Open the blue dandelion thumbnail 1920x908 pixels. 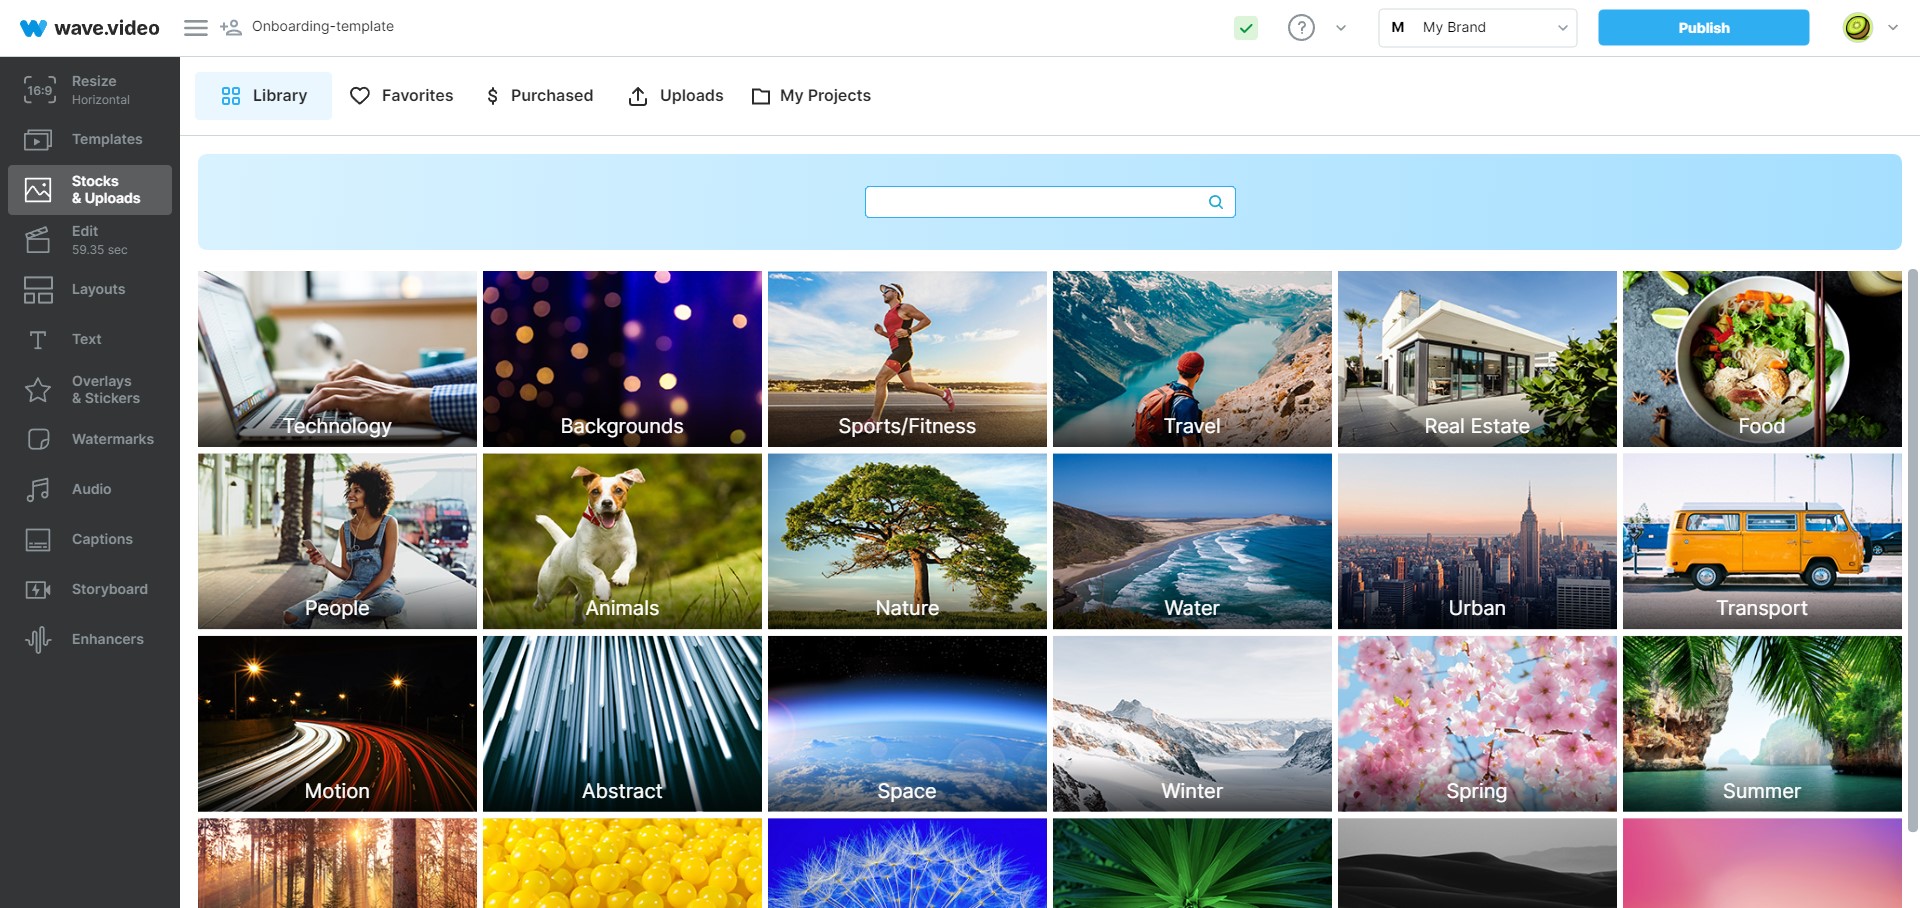907,863
